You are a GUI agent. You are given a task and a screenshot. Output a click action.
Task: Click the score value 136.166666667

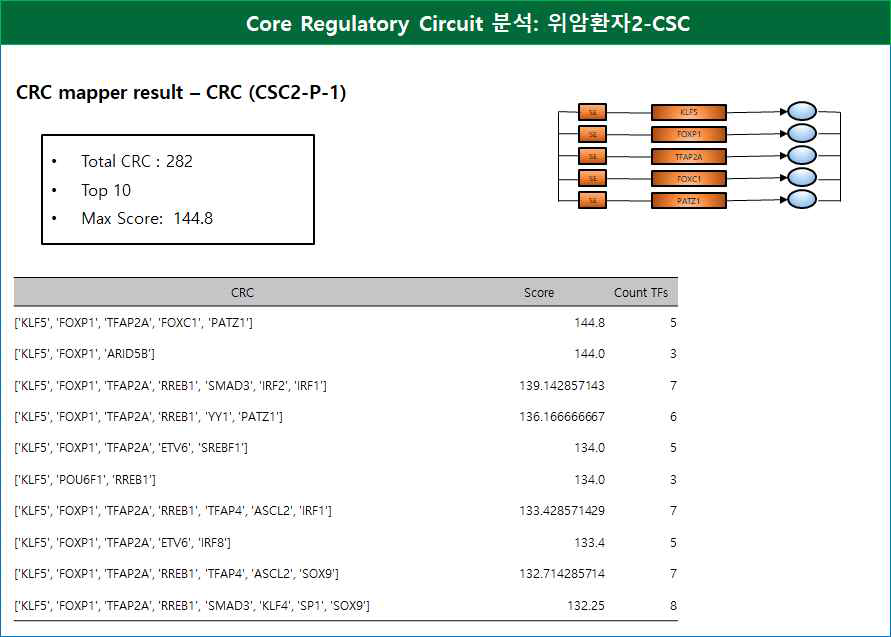click(x=562, y=417)
